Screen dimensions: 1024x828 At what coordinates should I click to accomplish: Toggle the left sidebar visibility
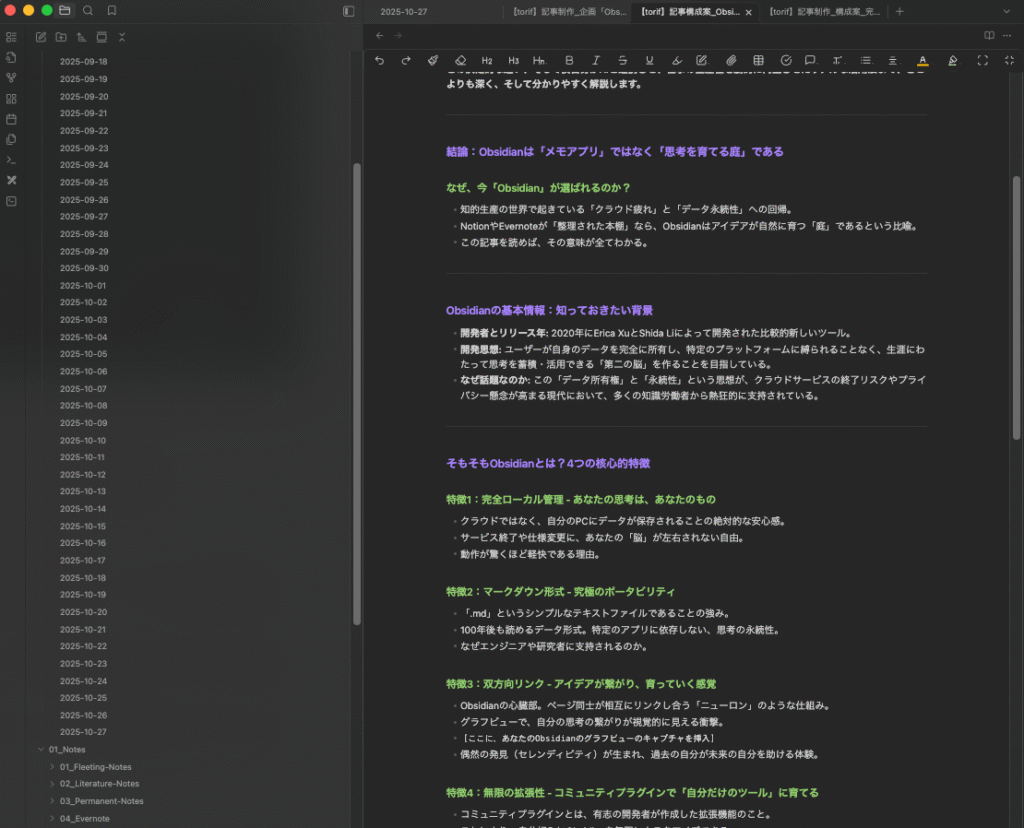click(348, 11)
